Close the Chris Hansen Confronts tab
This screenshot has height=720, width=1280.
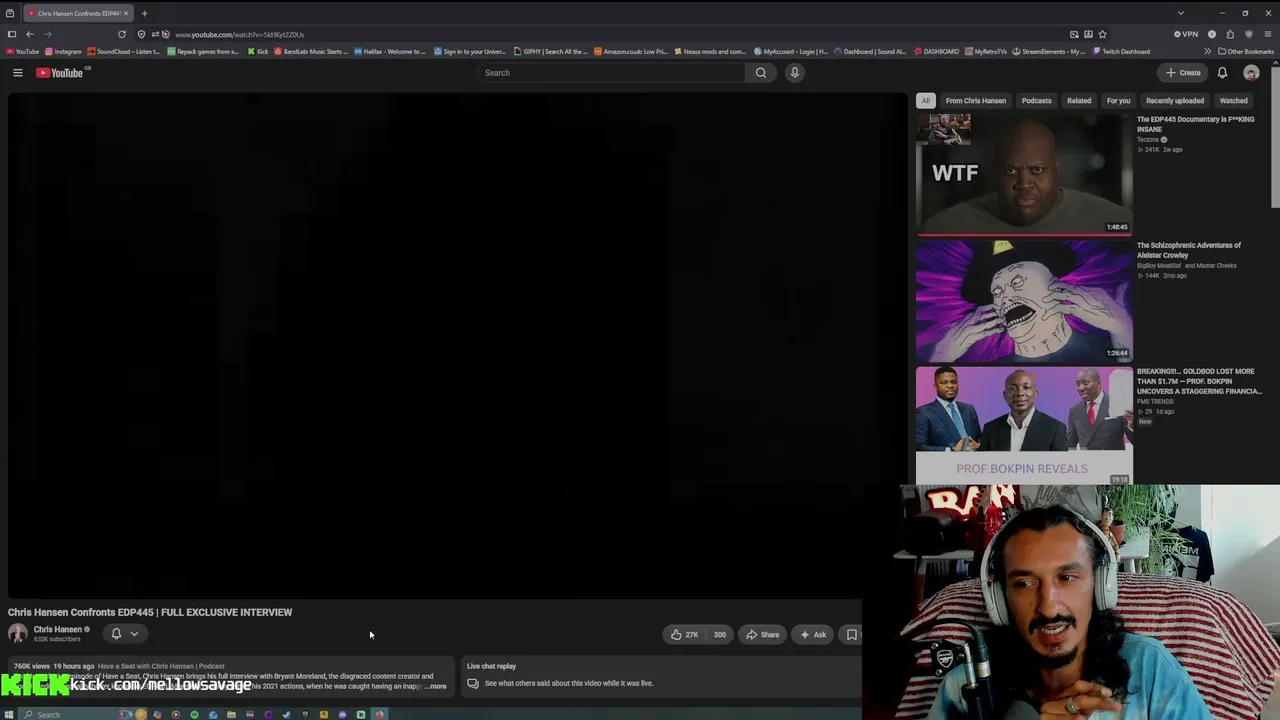[x=126, y=13]
